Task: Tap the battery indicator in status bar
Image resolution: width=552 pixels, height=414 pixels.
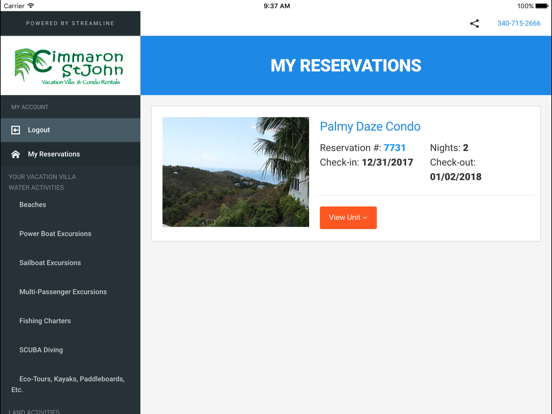Action: tap(541, 6)
